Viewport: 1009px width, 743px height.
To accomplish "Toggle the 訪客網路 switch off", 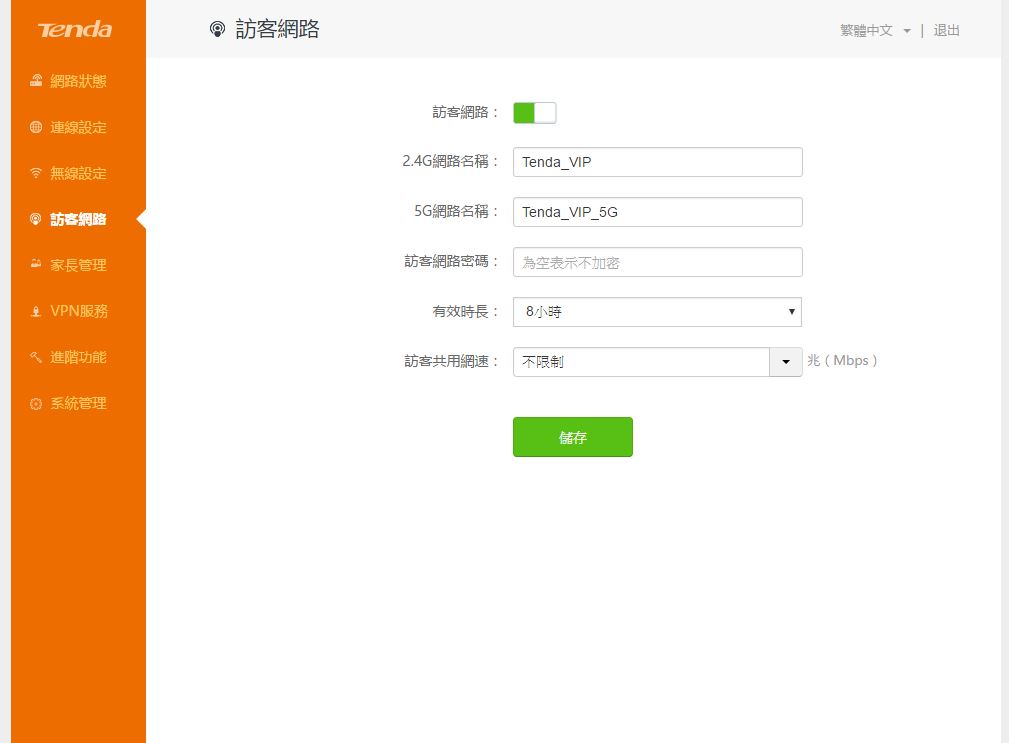I will (x=534, y=113).
